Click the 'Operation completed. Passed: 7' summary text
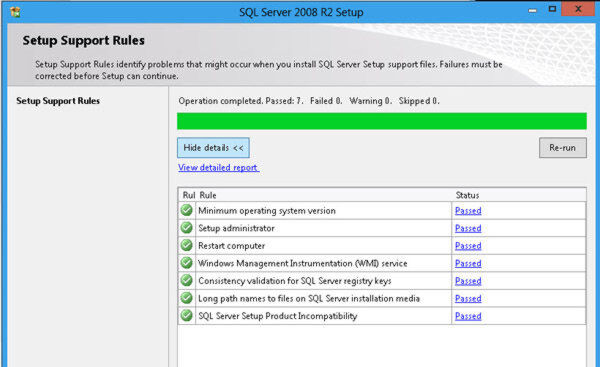This screenshot has width=600, height=367. point(309,101)
